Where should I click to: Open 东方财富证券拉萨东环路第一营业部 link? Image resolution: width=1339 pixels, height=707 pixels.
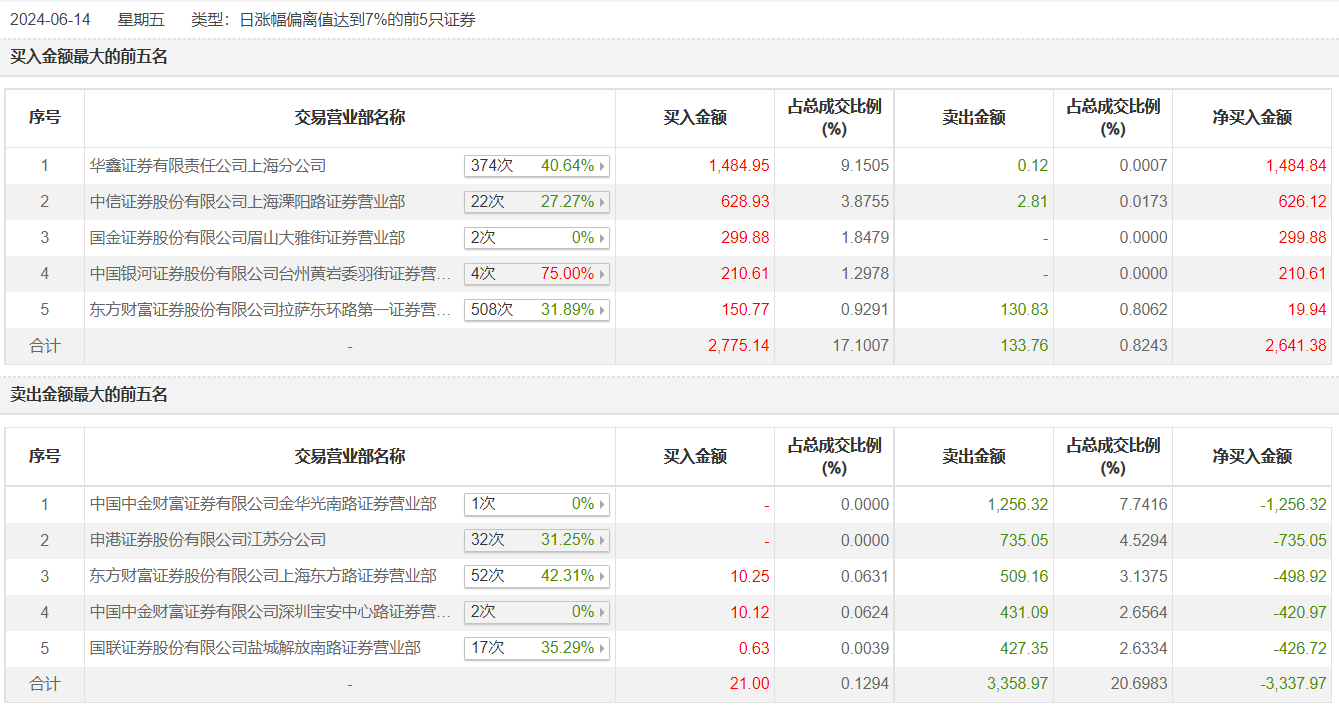[x=270, y=310]
